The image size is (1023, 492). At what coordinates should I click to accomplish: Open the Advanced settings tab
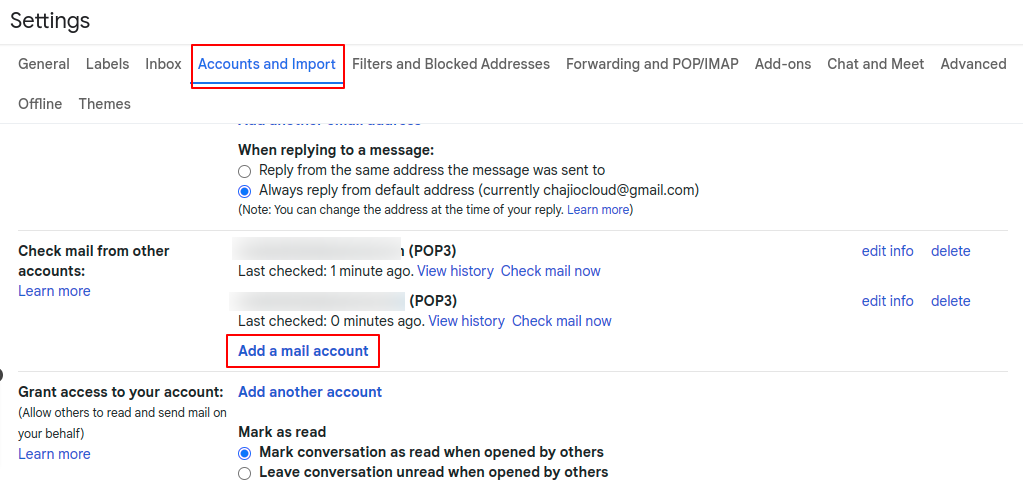click(973, 64)
